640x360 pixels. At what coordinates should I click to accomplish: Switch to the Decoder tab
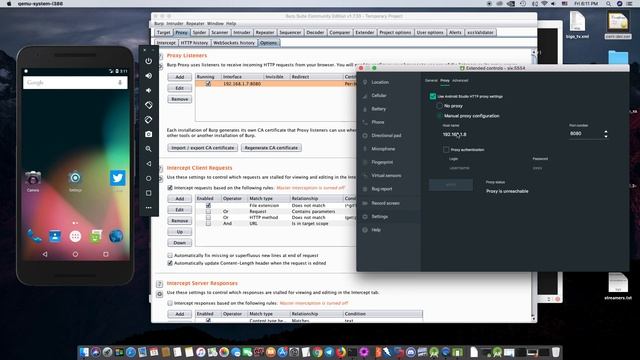click(x=315, y=32)
